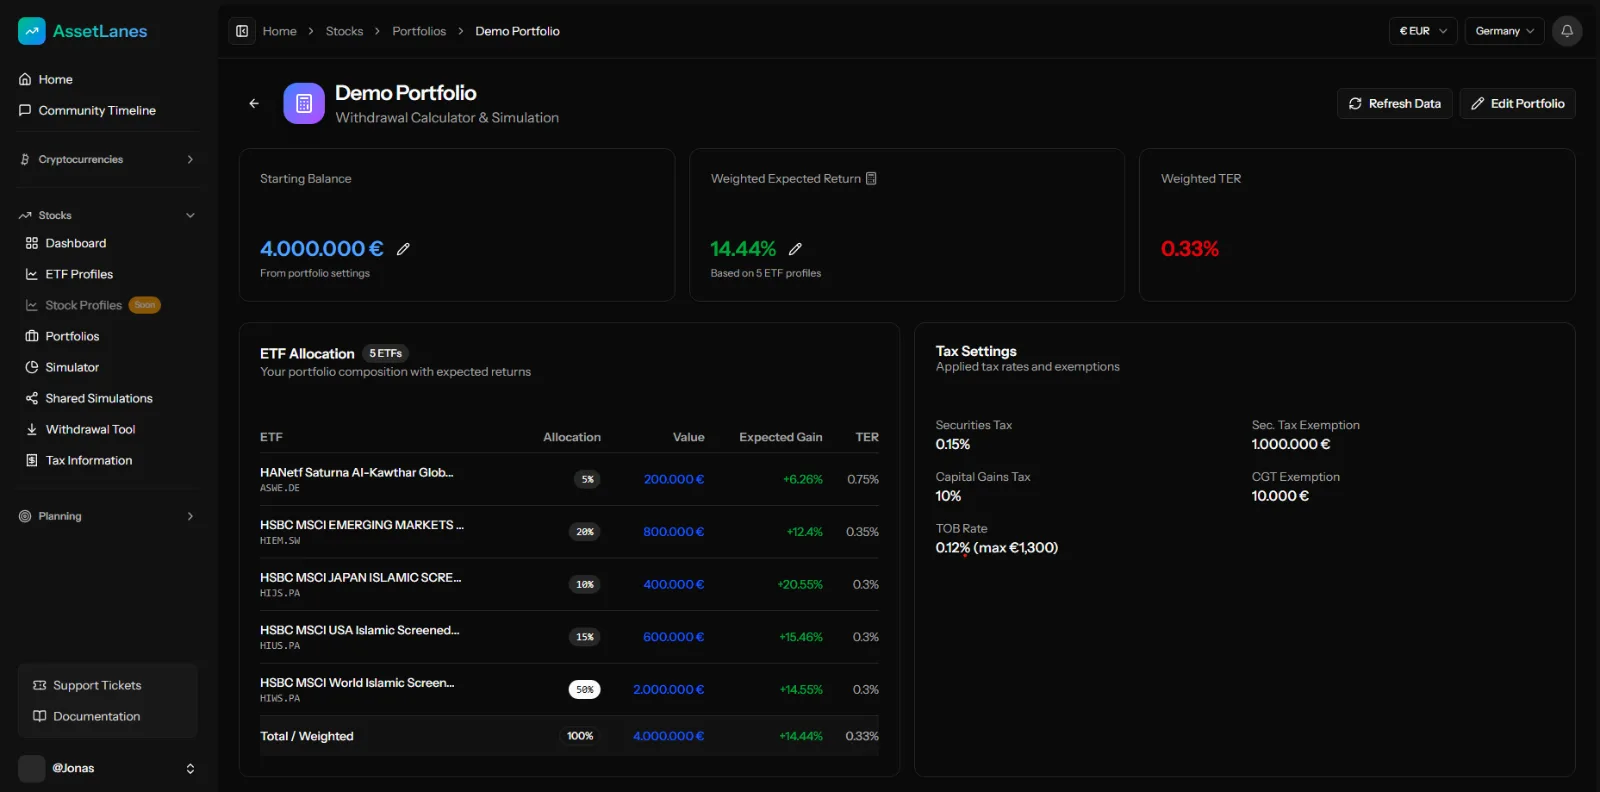Viewport: 1600px width, 792px height.
Task: Click the Home sidebar icon
Action: pos(25,79)
